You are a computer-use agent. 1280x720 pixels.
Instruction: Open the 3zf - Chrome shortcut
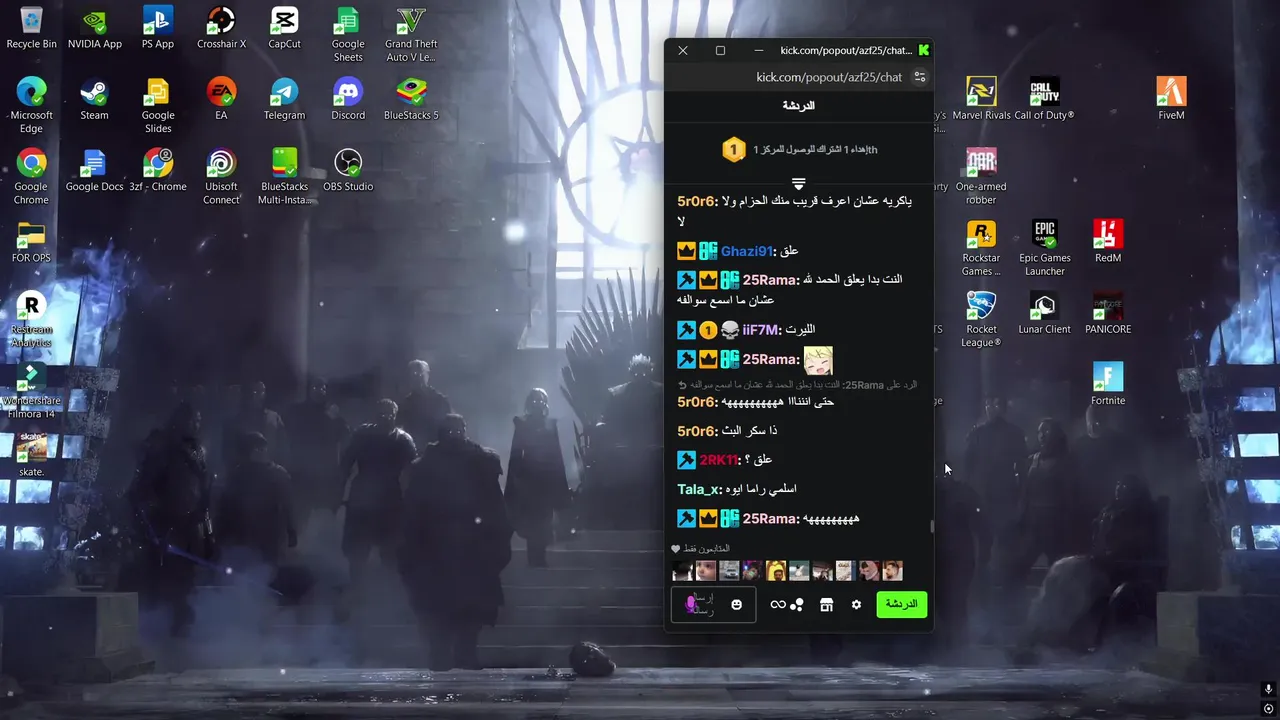click(x=158, y=170)
